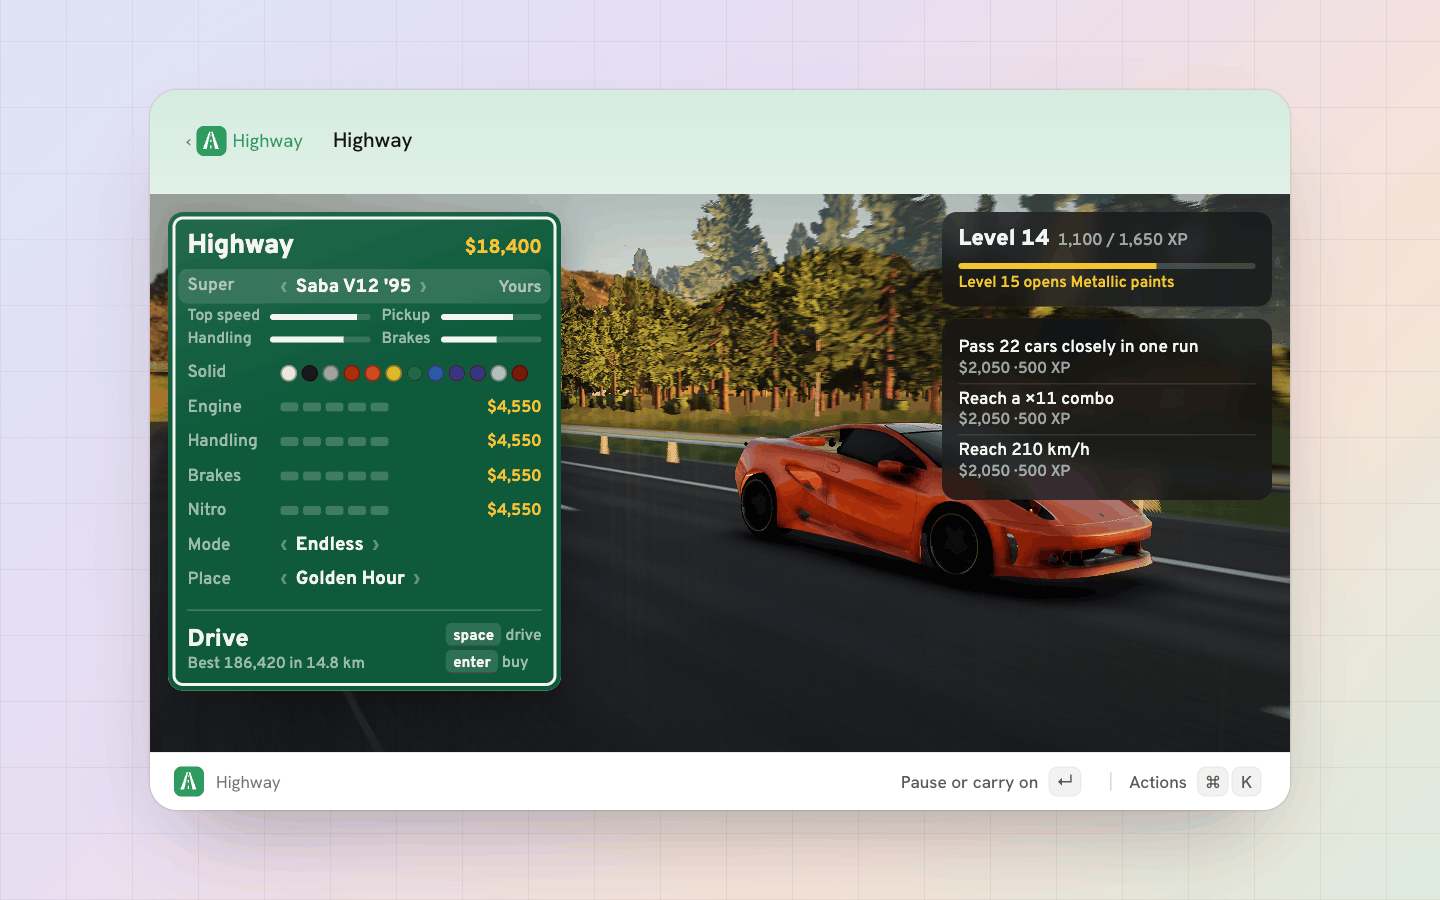Open the Reach a ×11 combo challenge
Screen dimensions: 1440x900
pos(1107,408)
